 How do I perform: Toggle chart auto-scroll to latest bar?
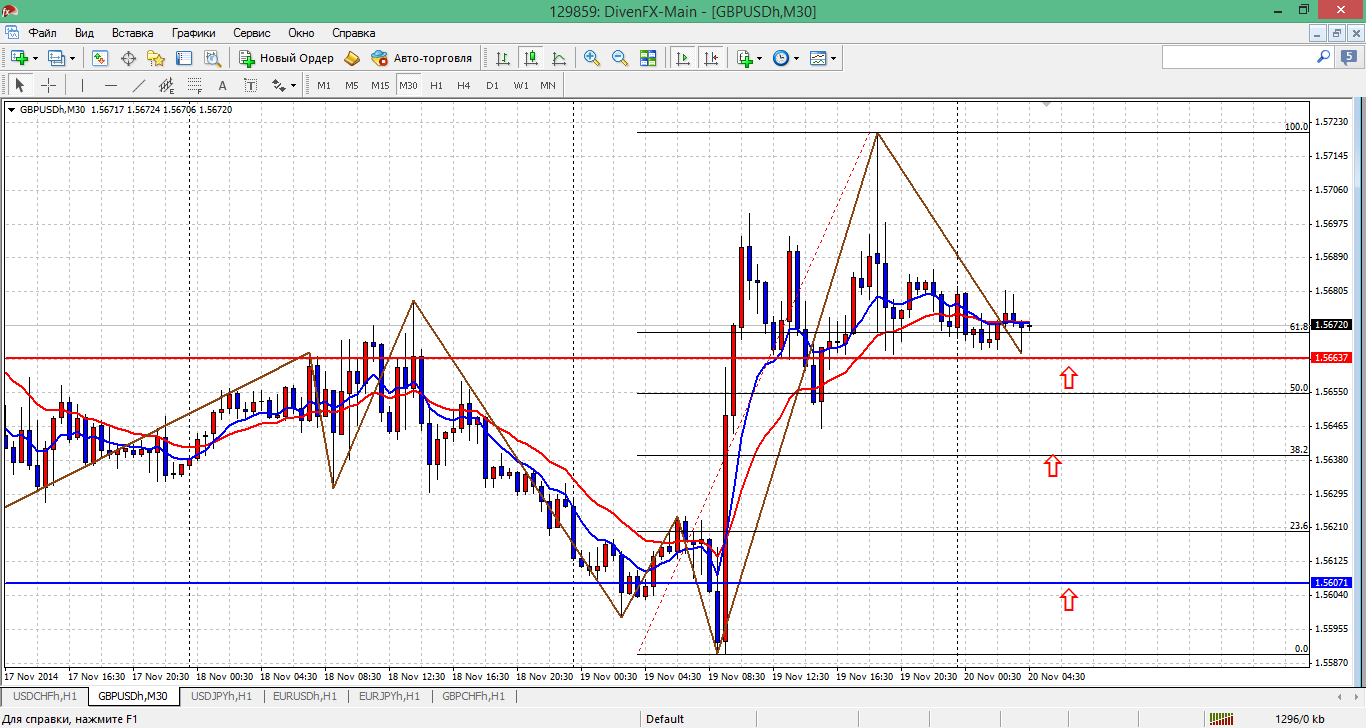click(x=683, y=58)
